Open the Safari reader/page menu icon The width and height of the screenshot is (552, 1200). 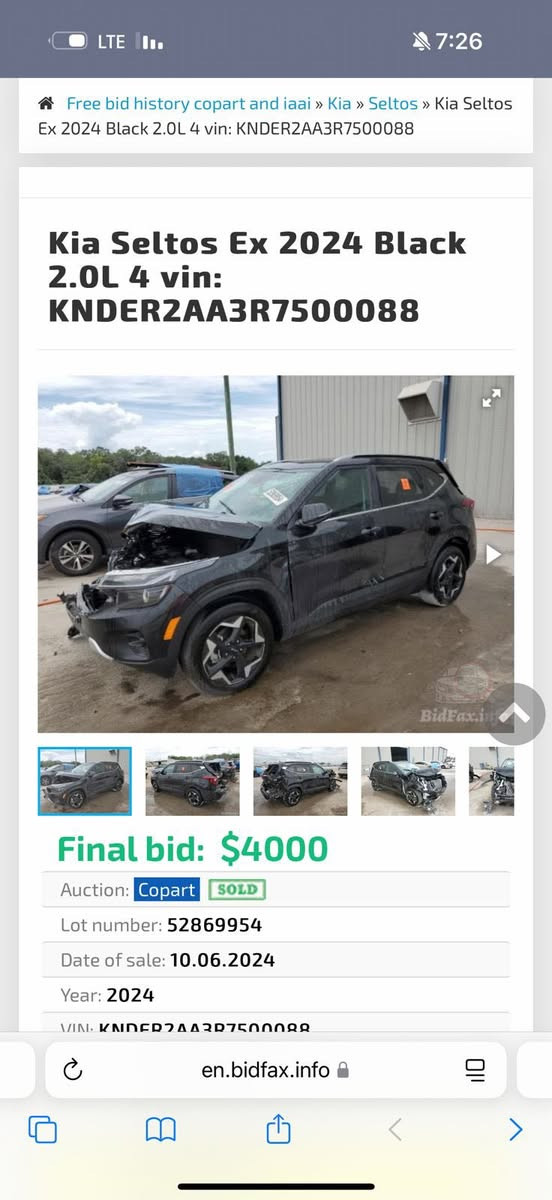tap(475, 1071)
